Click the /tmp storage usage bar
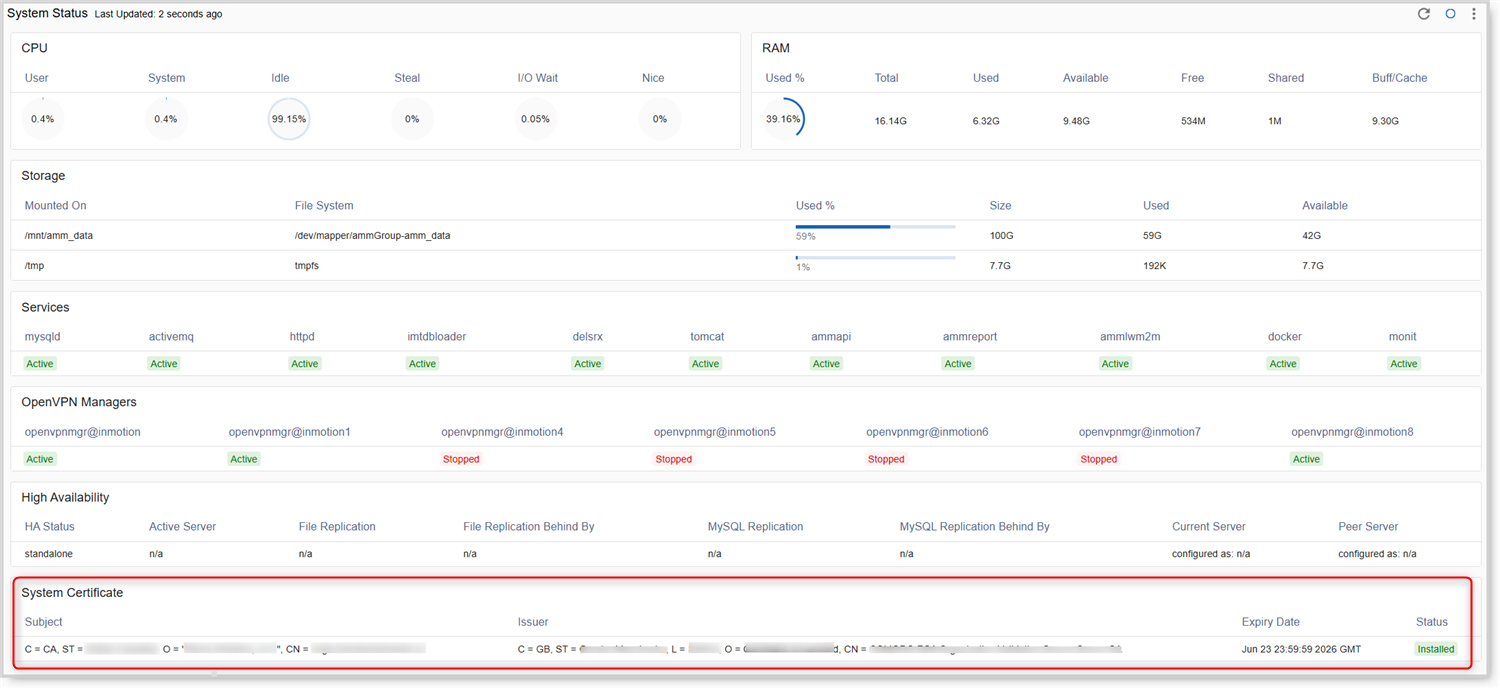This screenshot has height=688, width=1500. [x=875, y=258]
